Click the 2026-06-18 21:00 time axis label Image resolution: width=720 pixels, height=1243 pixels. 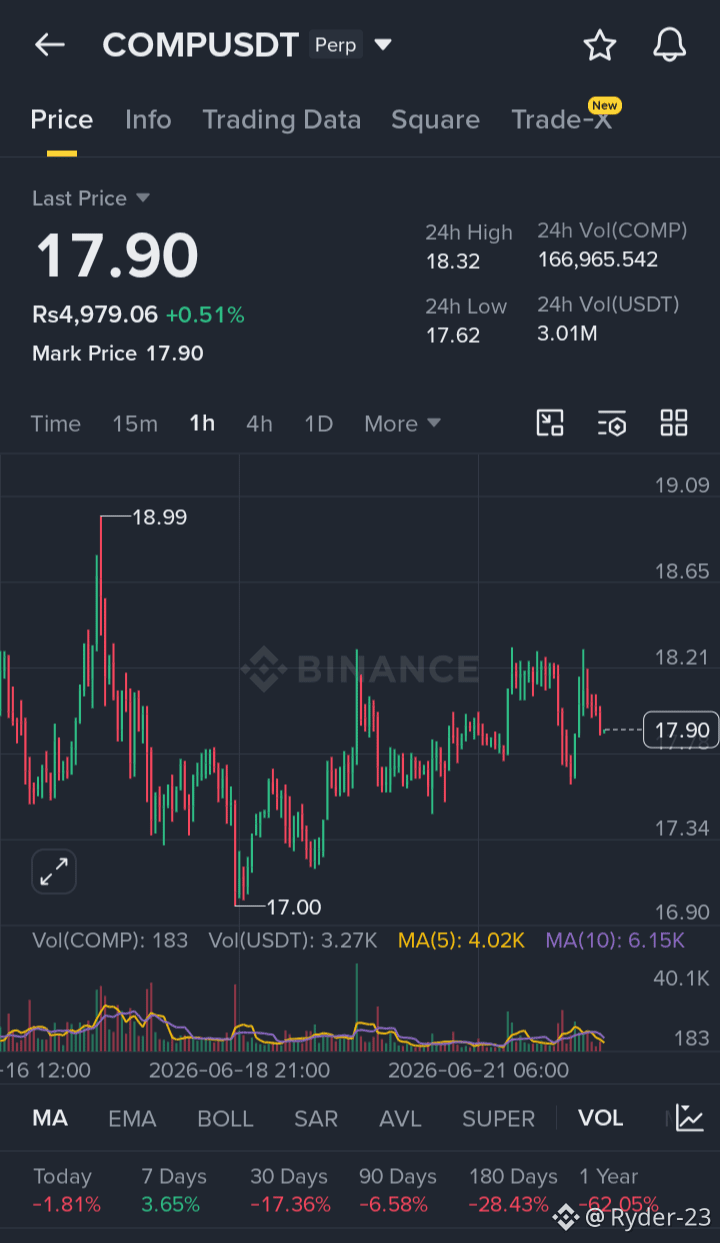(x=239, y=1070)
